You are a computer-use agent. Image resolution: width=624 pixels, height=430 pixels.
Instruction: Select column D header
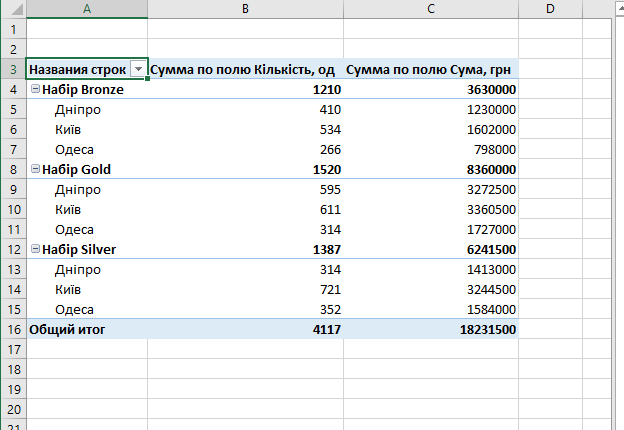coord(550,9)
